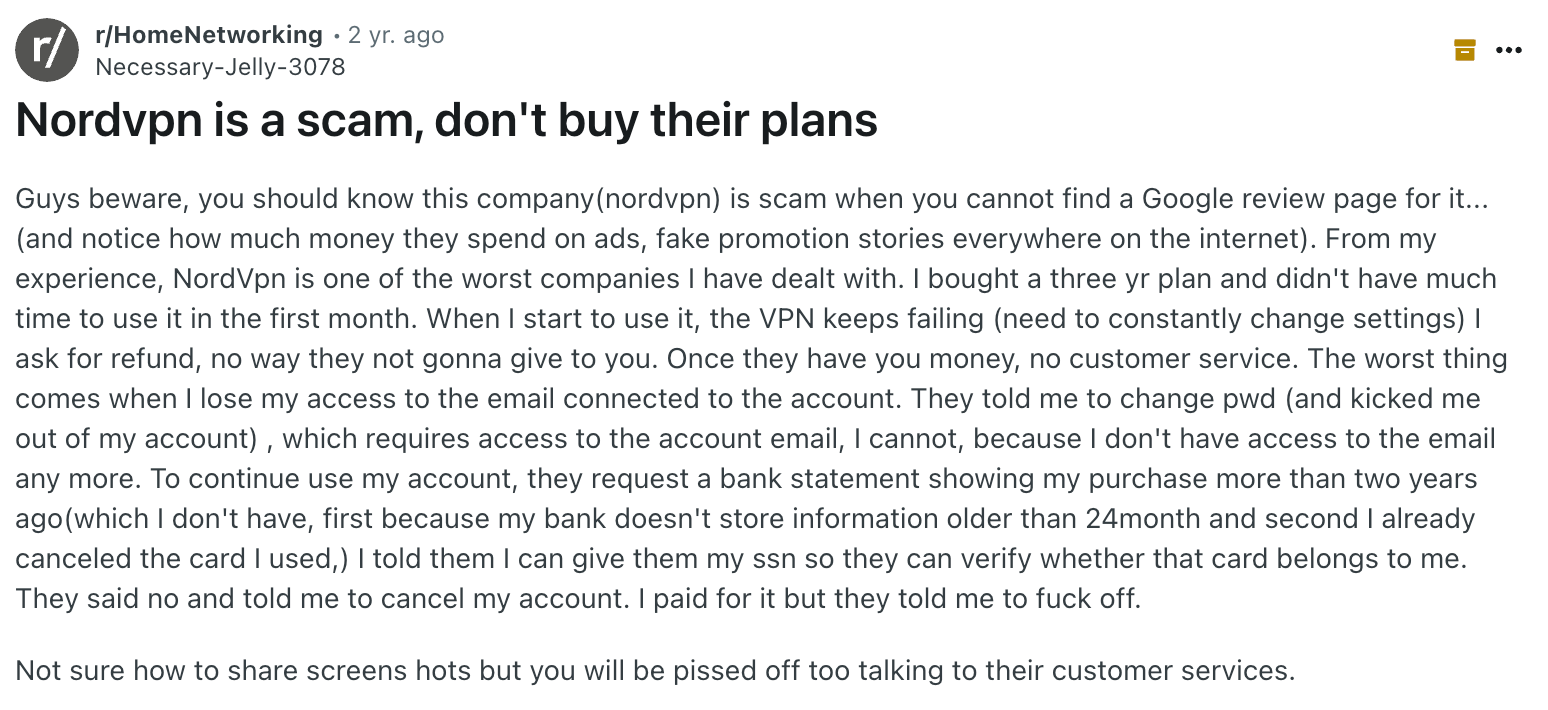Click the r/ subreddit avatar icon
Image resolution: width=1548 pixels, height=710 pixels.
pos(47,50)
